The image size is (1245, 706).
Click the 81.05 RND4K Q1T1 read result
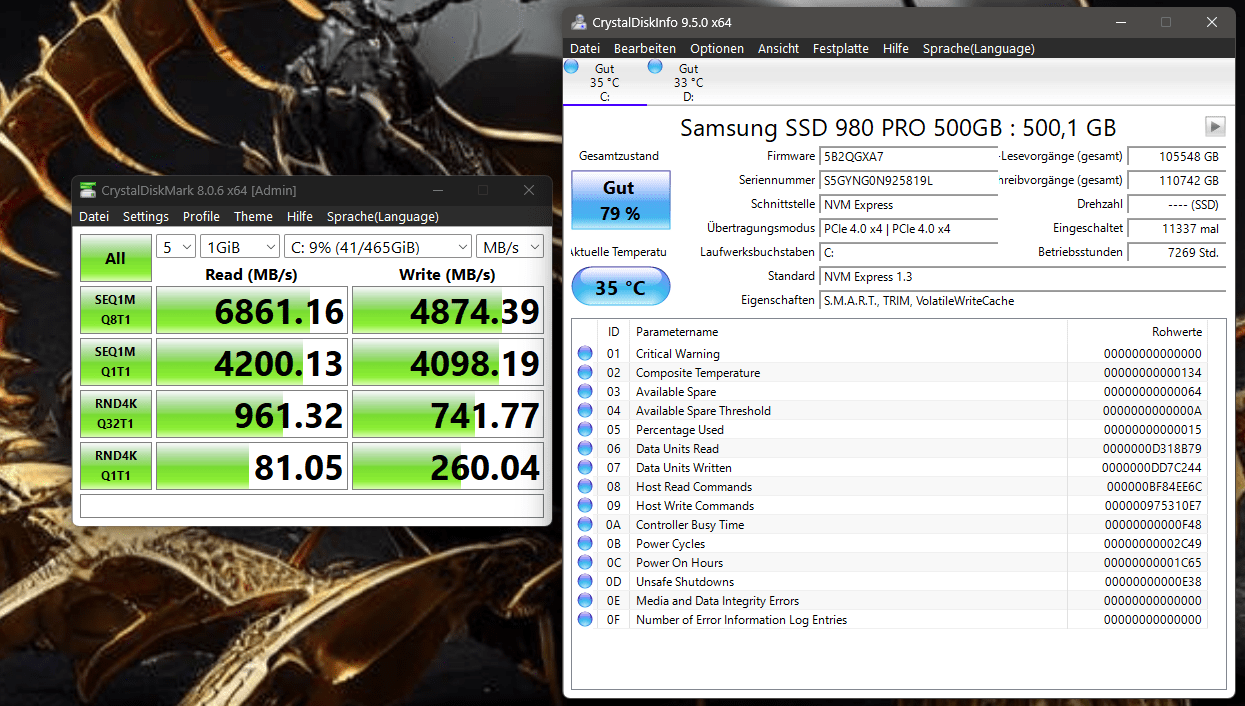click(x=252, y=467)
